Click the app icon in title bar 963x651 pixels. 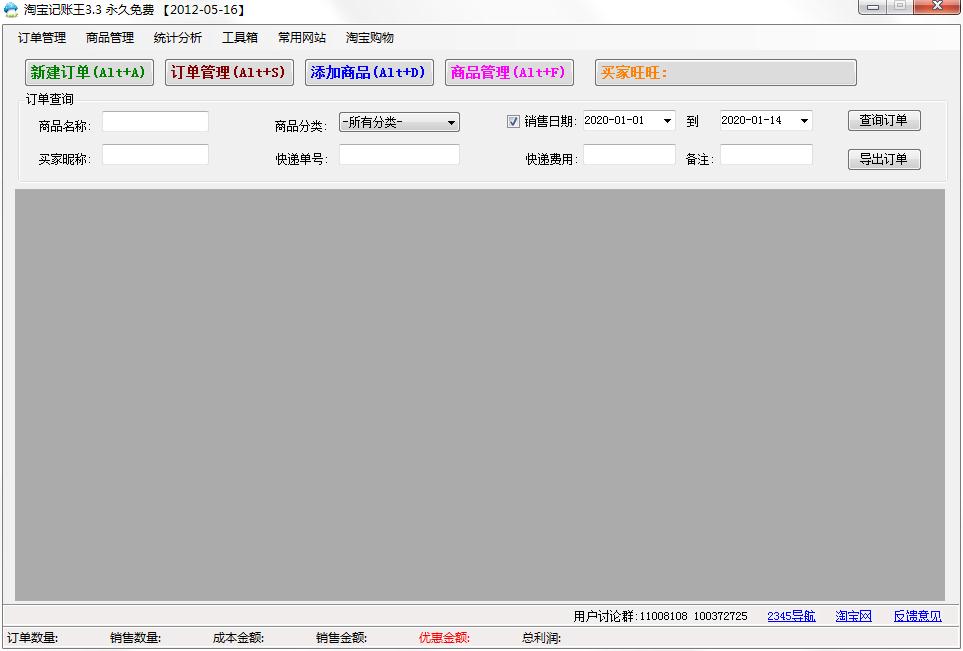click(11, 10)
